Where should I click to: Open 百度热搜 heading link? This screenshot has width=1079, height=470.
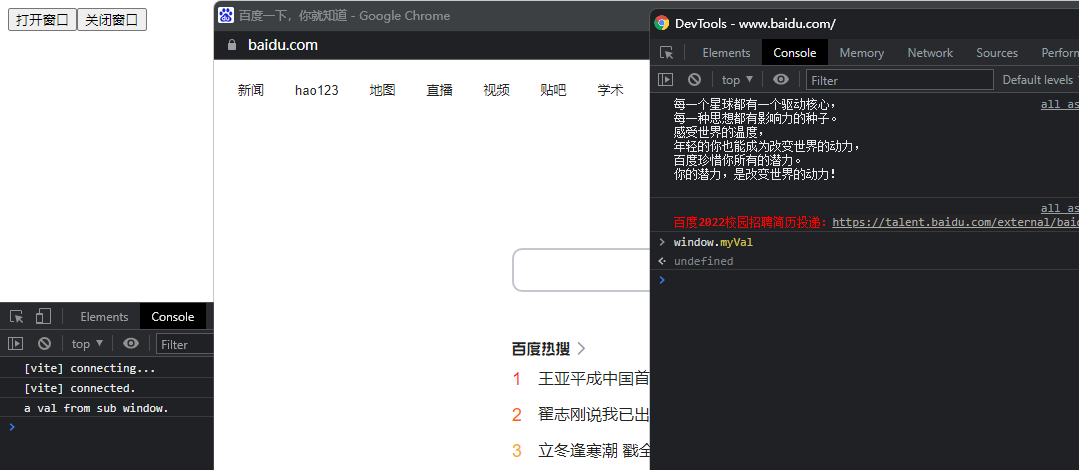pyautogui.click(x=541, y=349)
